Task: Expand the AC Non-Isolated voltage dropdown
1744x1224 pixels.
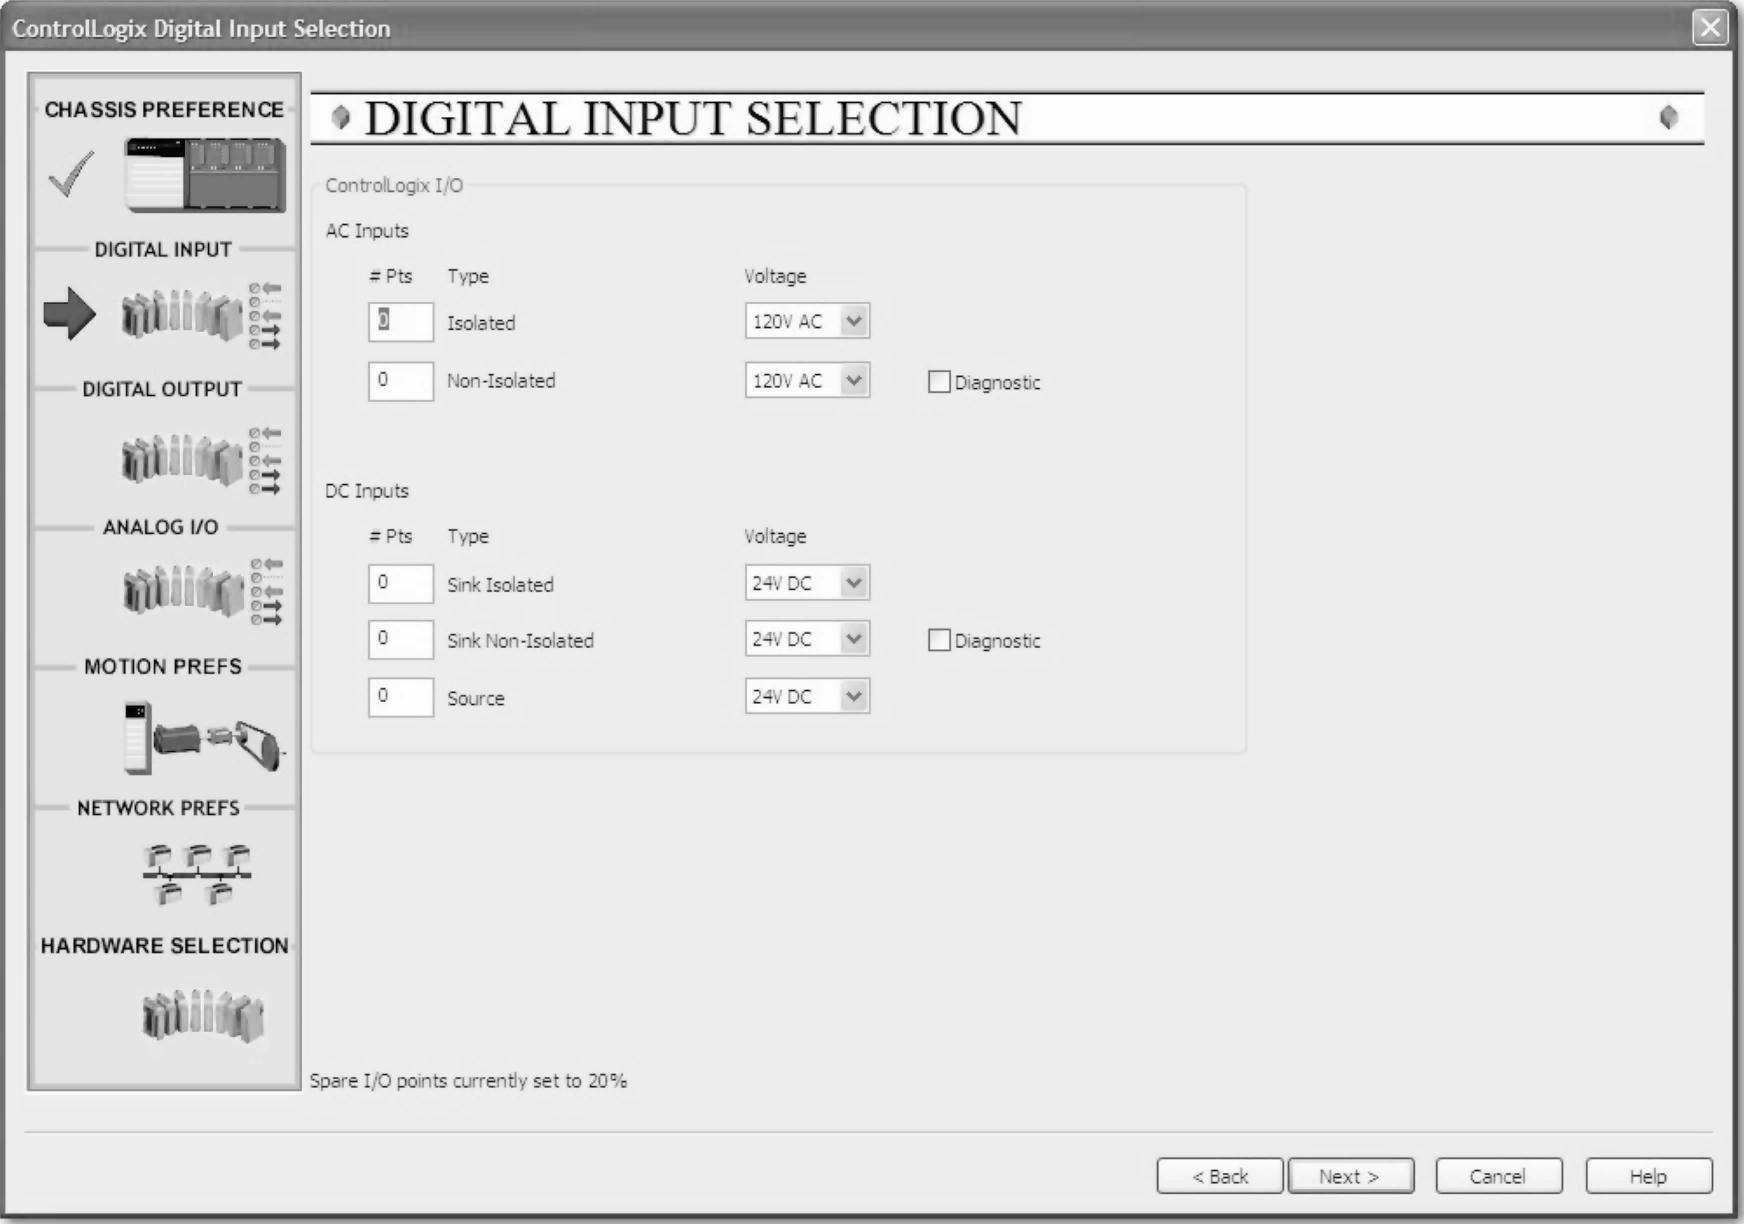Action: coord(853,381)
